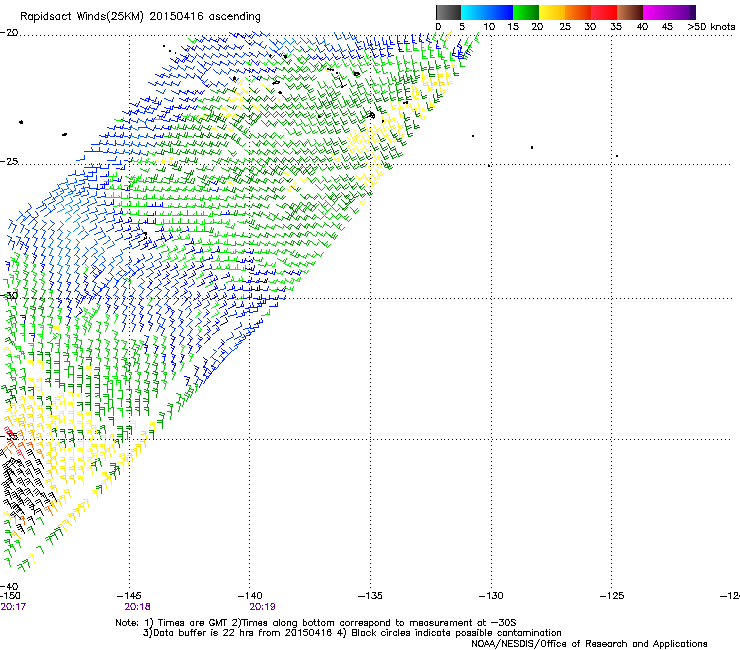Click the "-135" longitude axis label
Screen dimensions: 740x650
[370, 596]
